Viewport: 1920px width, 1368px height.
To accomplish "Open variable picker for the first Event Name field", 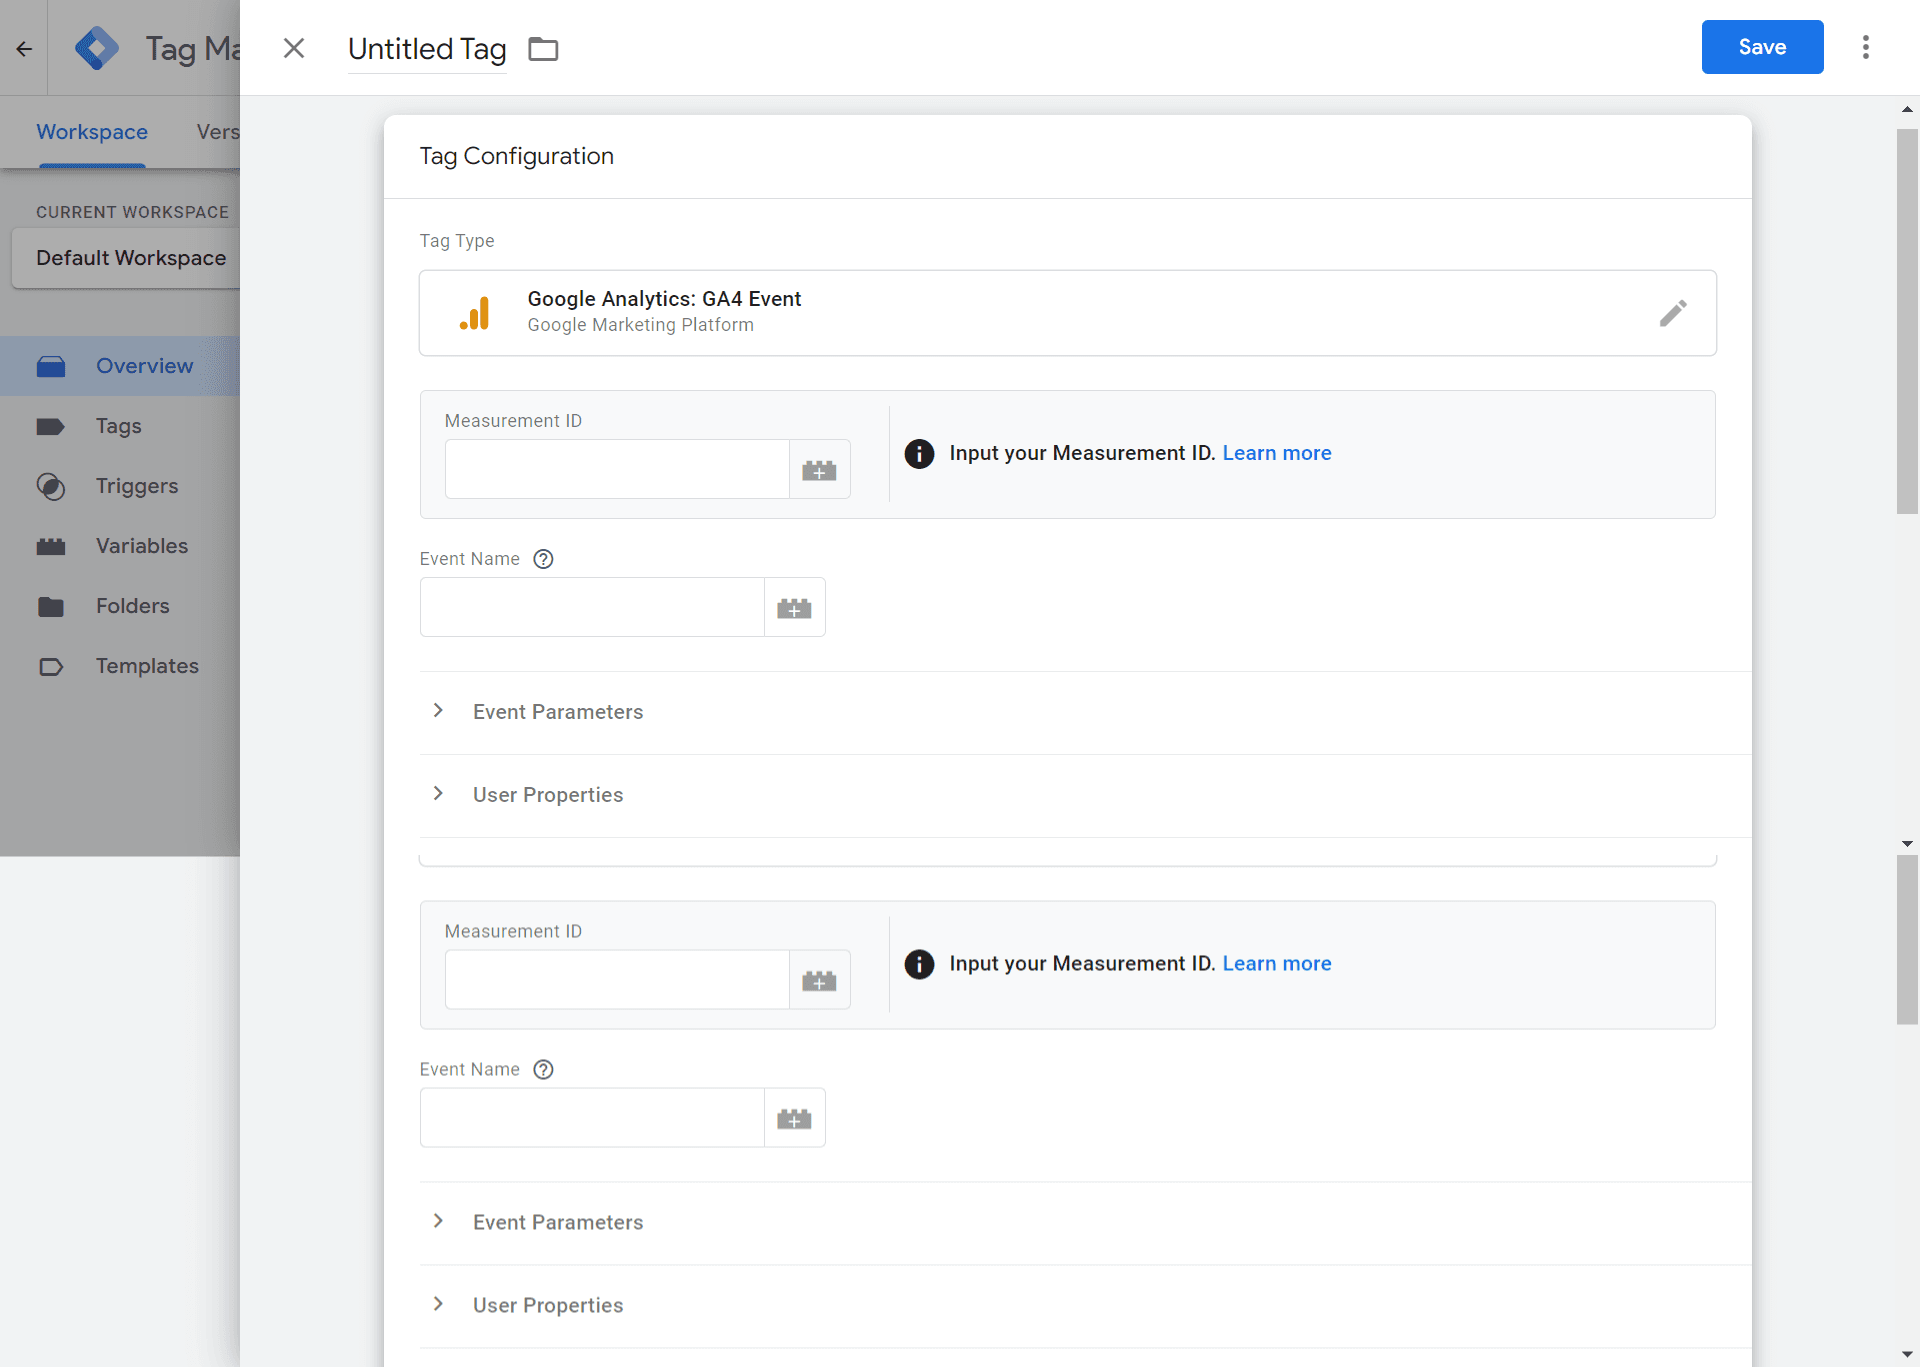I will coord(794,608).
